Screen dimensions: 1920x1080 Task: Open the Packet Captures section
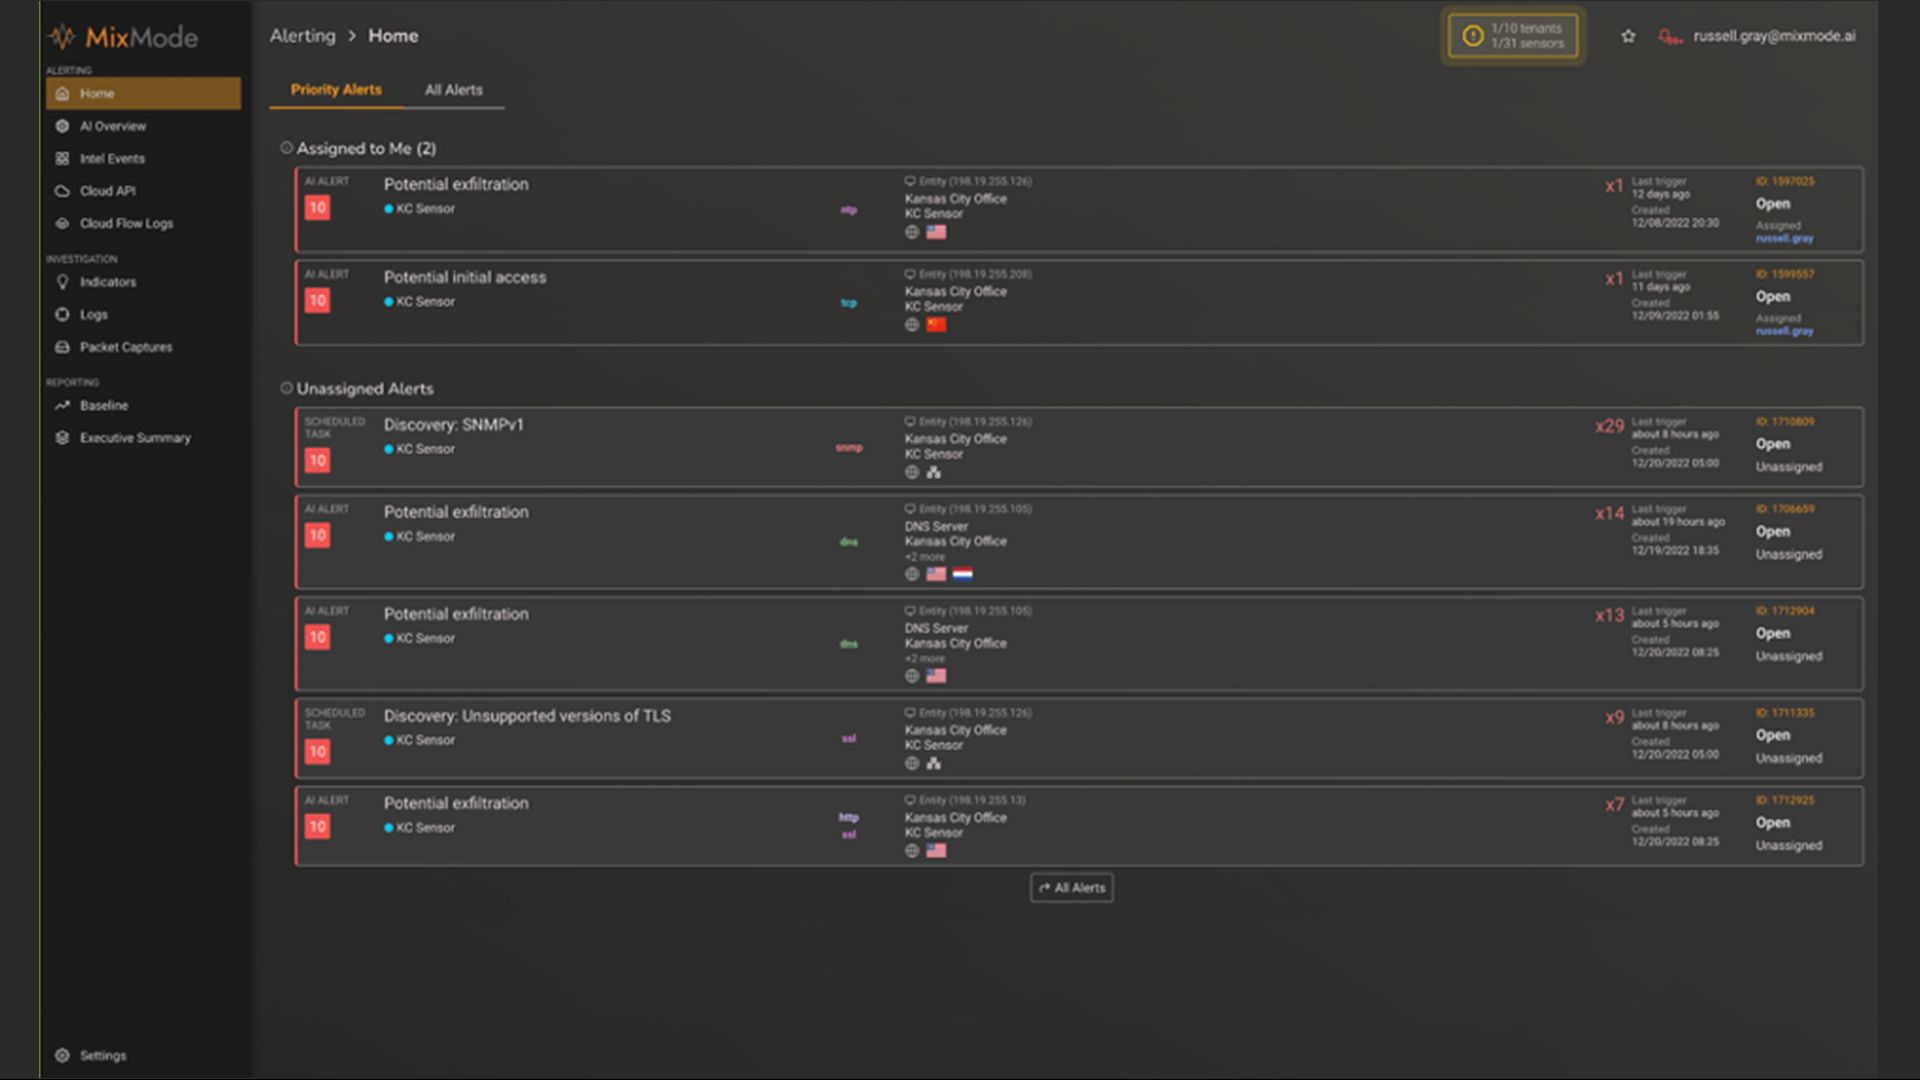(x=125, y=347)
